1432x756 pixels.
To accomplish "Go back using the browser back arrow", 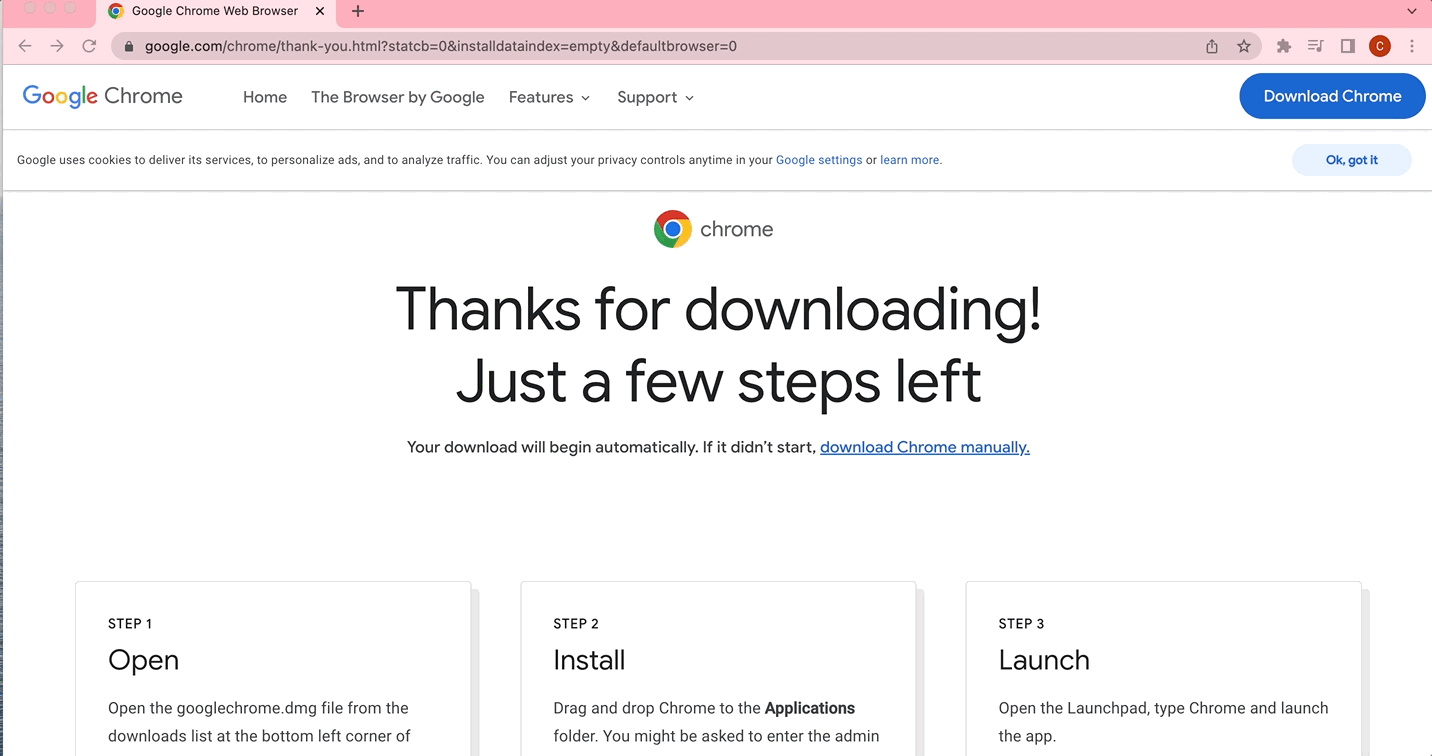I will [x=25, y=46].
